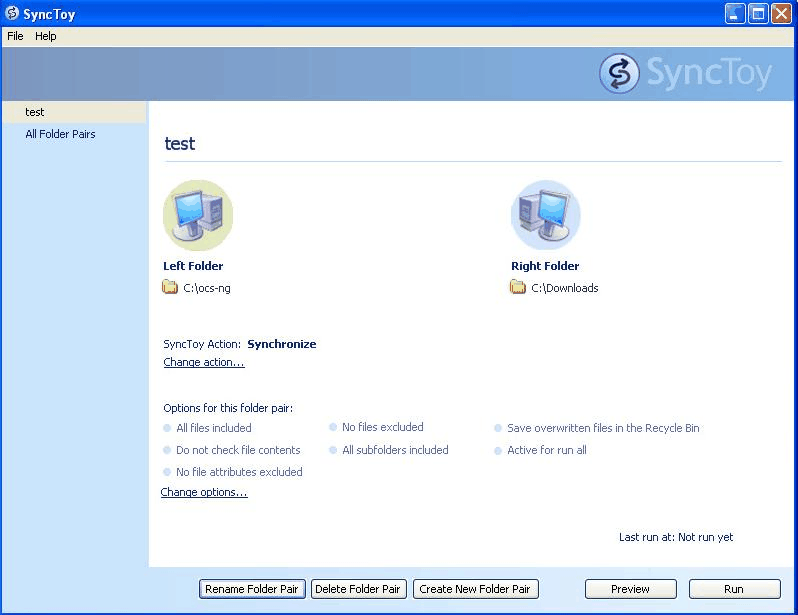Click 'No file attributes excluded' text

point(239,472)
